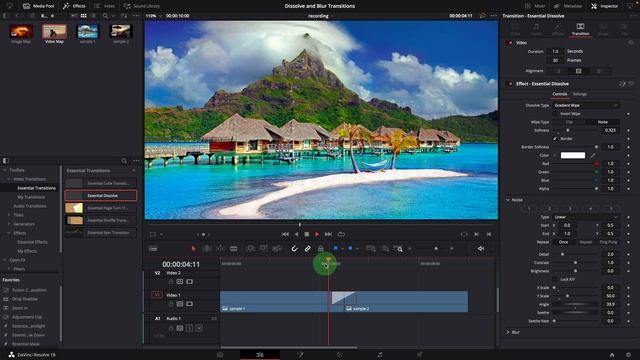Screen dimensions: 640x360
Task: Open the Media Pool panel
Action: click(x=39, y=6)
